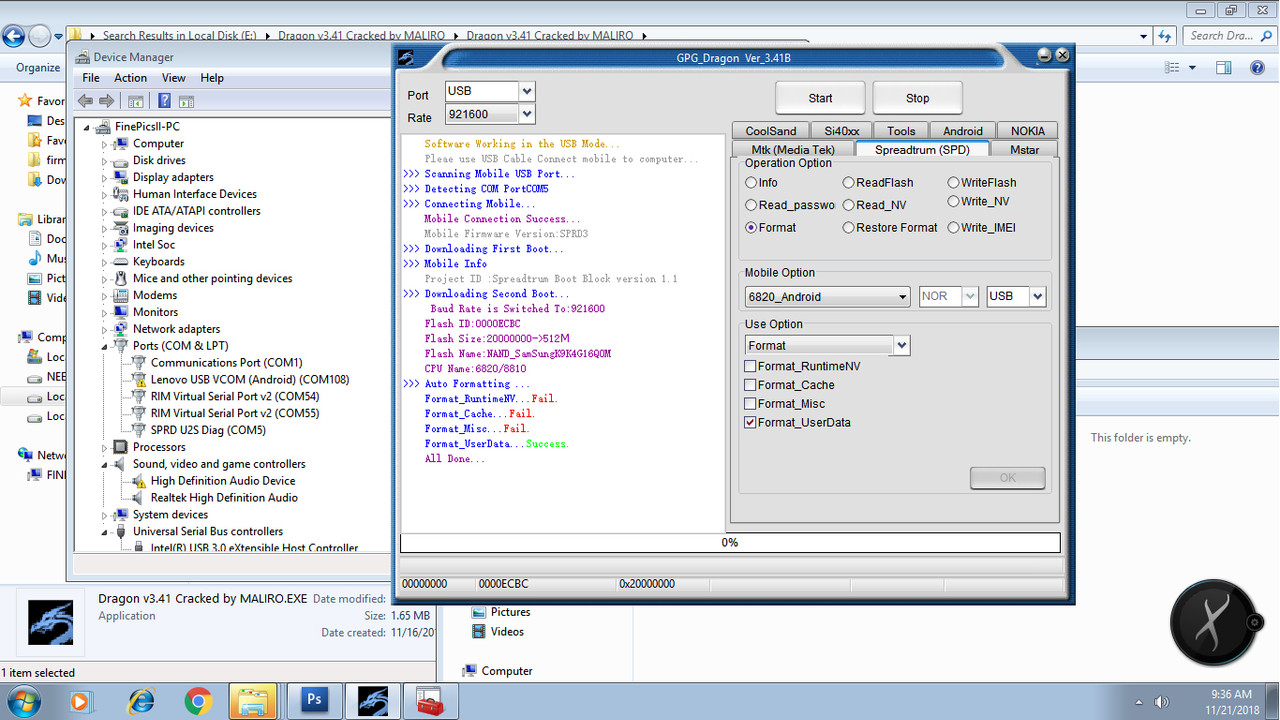Click Explorer back navigation button
Viewport: 1280px width, 720px height.
pos(13,37)
